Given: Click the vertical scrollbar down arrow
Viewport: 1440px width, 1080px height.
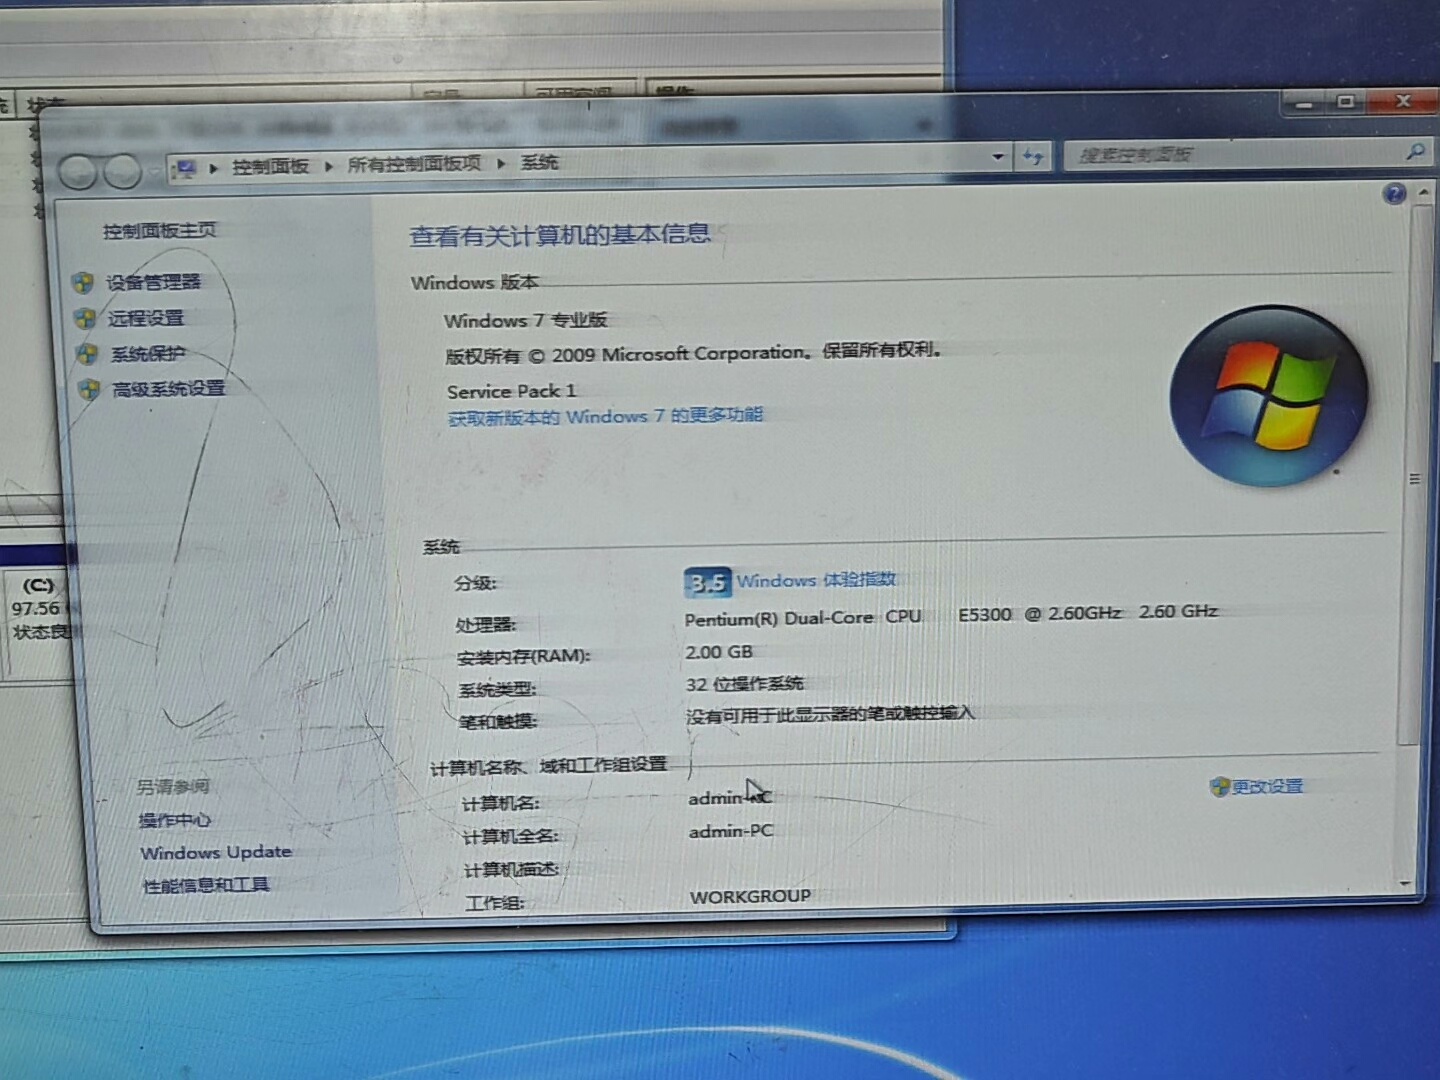Looking at the screenshot, I should 1405,884.
